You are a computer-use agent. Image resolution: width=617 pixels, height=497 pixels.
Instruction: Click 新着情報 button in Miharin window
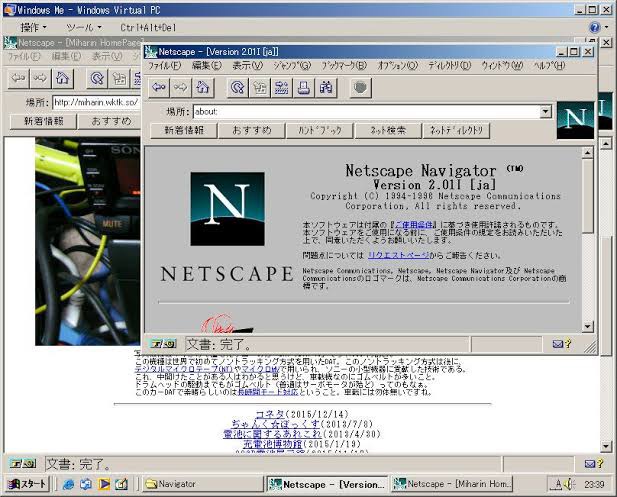(x=44, y=121)
